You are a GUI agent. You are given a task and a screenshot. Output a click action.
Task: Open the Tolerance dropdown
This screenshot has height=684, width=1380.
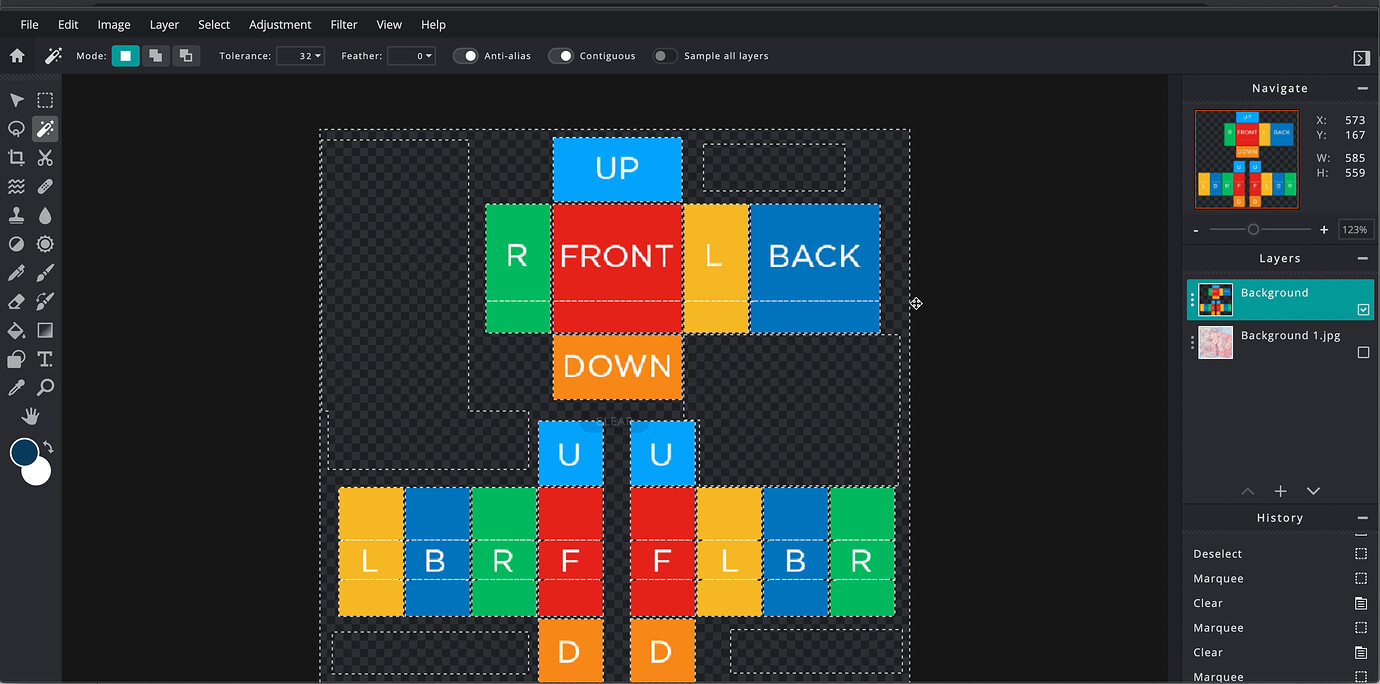tap(301, 56)
